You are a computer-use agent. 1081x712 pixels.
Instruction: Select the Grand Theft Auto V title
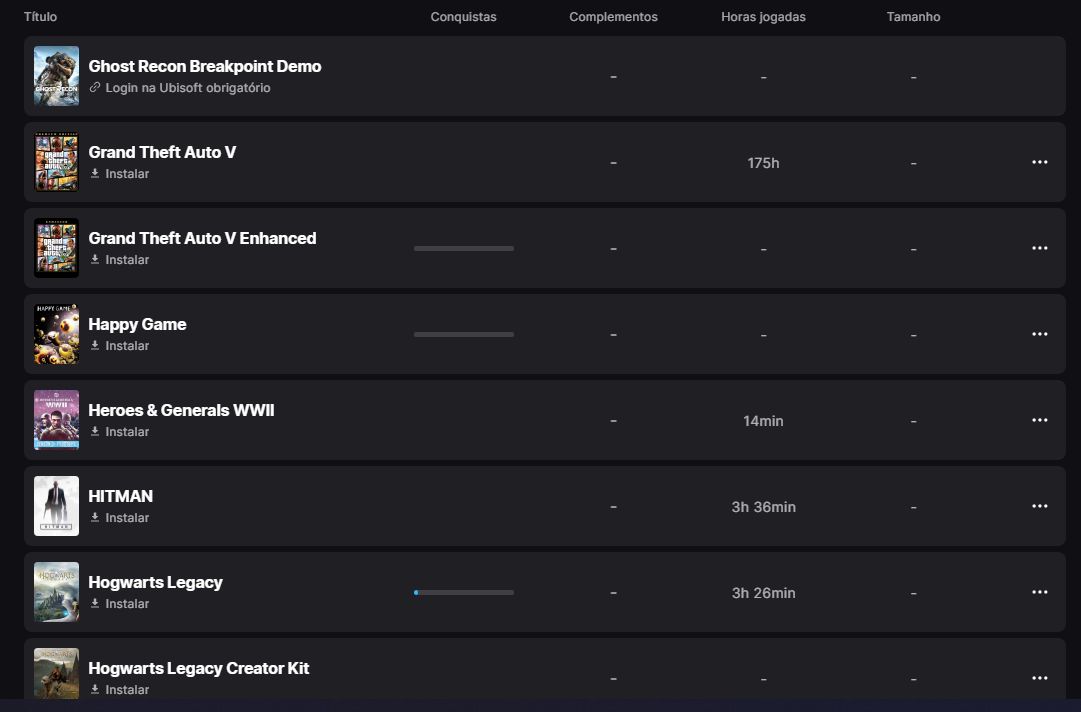point(162,152)
